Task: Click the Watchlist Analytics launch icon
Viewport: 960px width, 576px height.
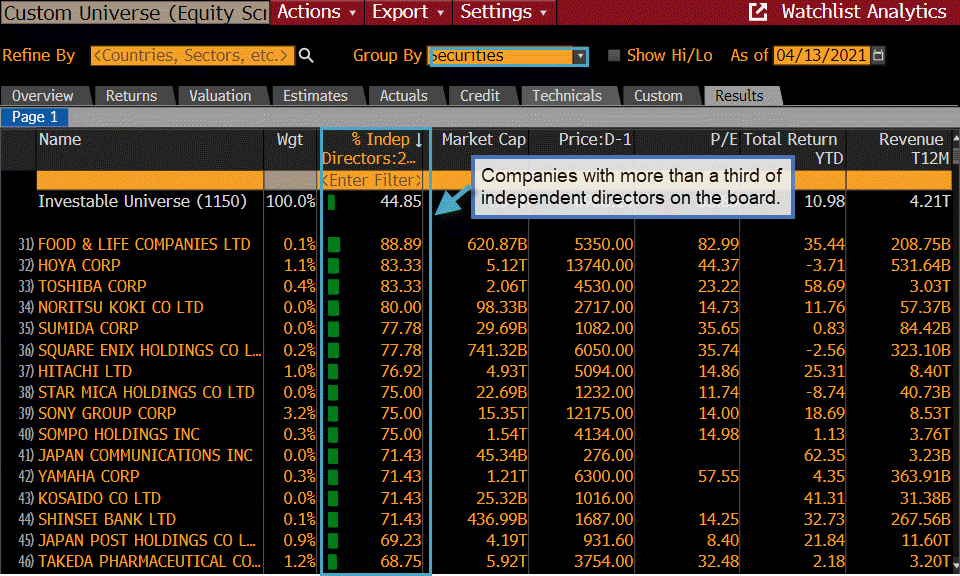Action: click(758, 12)
